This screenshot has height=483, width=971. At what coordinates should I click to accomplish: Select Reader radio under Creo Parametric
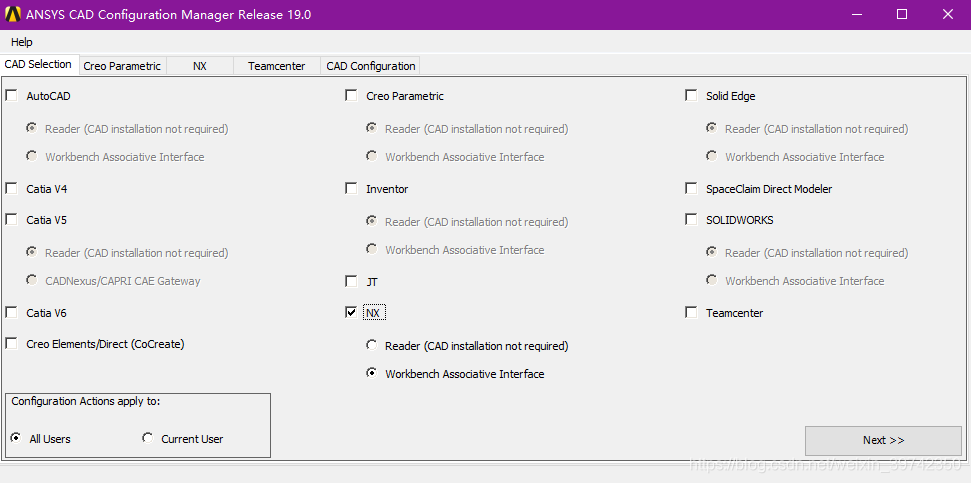point(372,128)
